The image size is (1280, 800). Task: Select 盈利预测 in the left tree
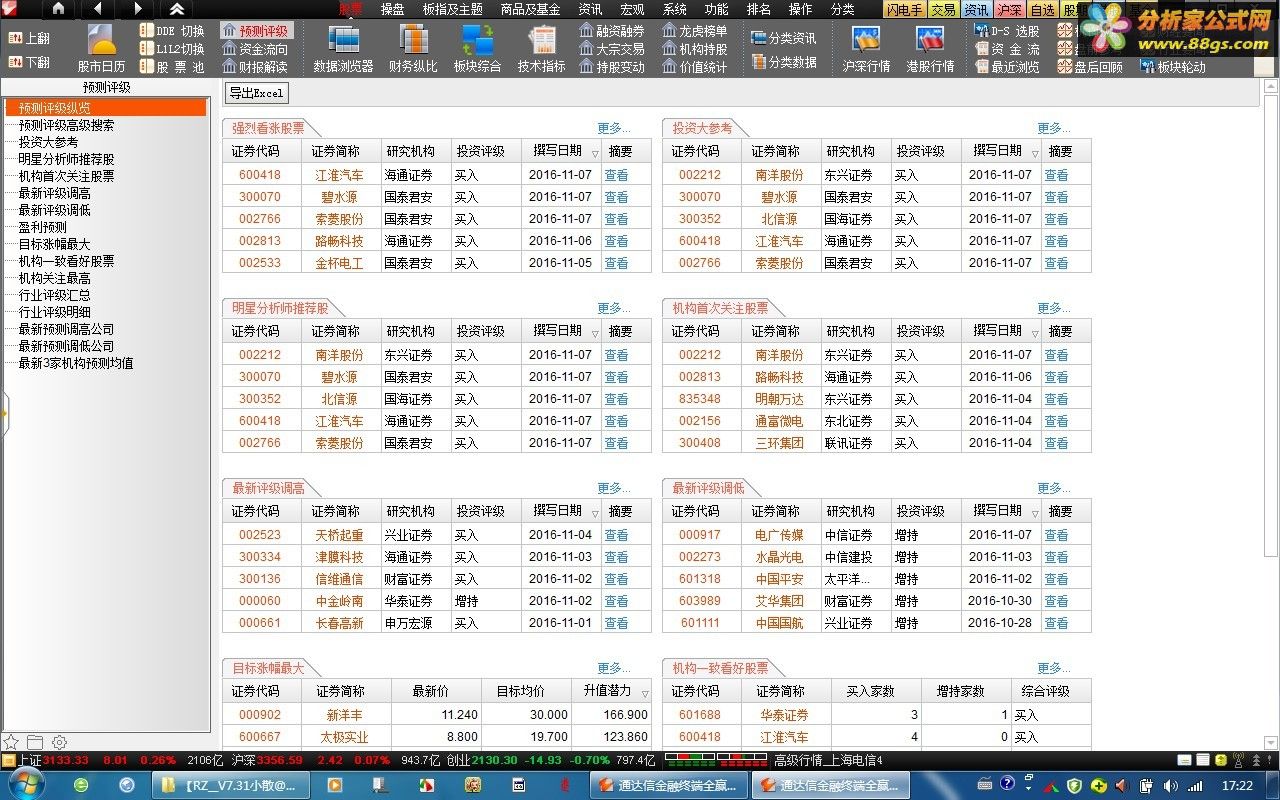(x=42, y=227)
